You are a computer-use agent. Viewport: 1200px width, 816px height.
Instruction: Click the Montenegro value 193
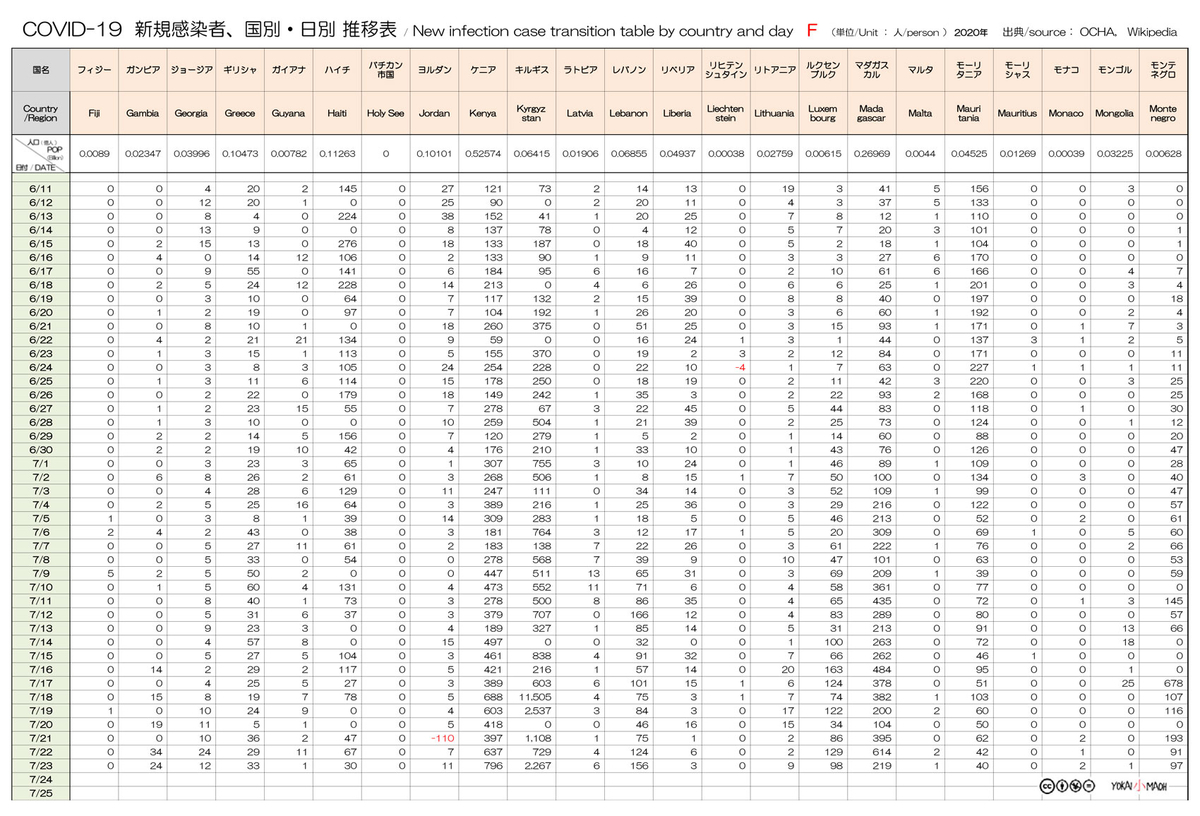click(1174, 738)
